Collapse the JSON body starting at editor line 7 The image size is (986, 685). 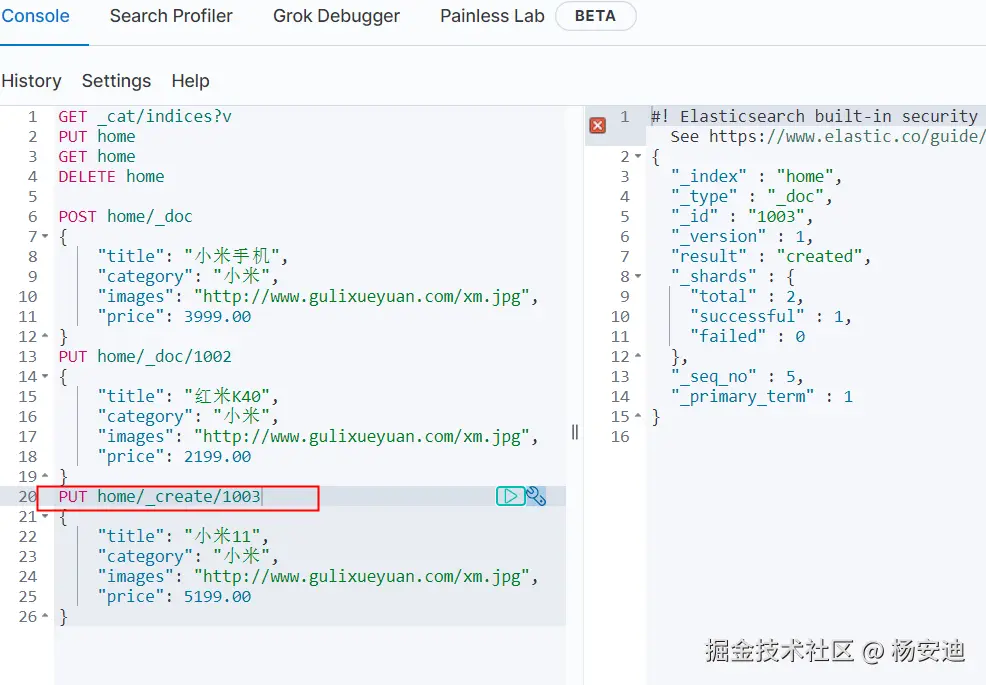click(45, 237)
